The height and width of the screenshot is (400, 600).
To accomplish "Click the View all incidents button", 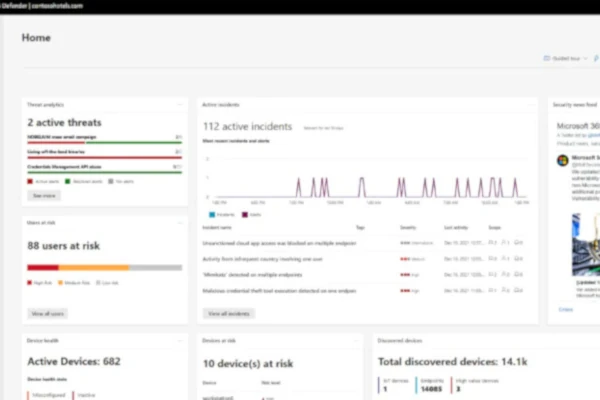I will [x=229, y=313].
